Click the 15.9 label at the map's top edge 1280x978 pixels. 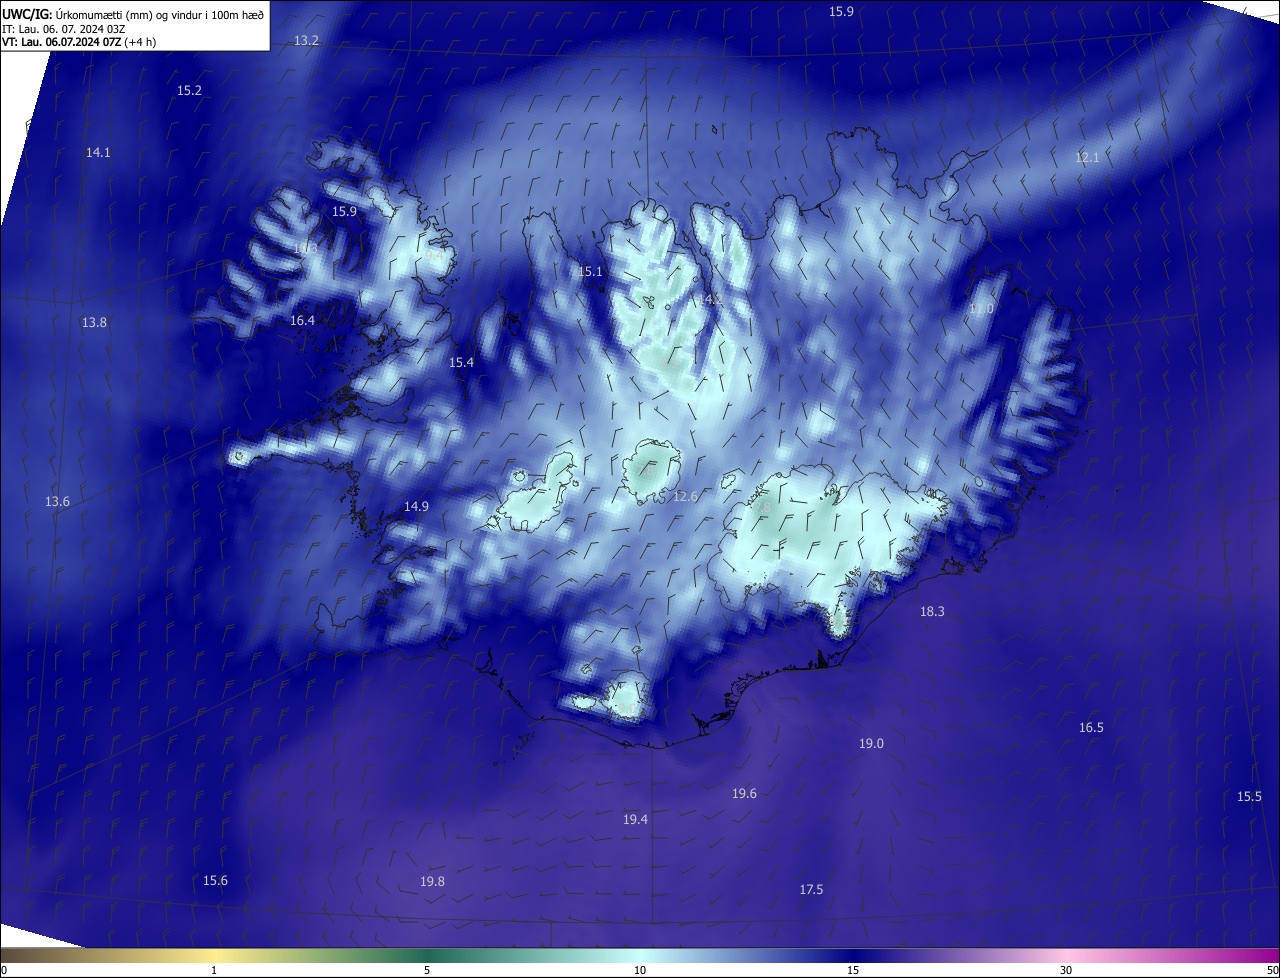842,12
